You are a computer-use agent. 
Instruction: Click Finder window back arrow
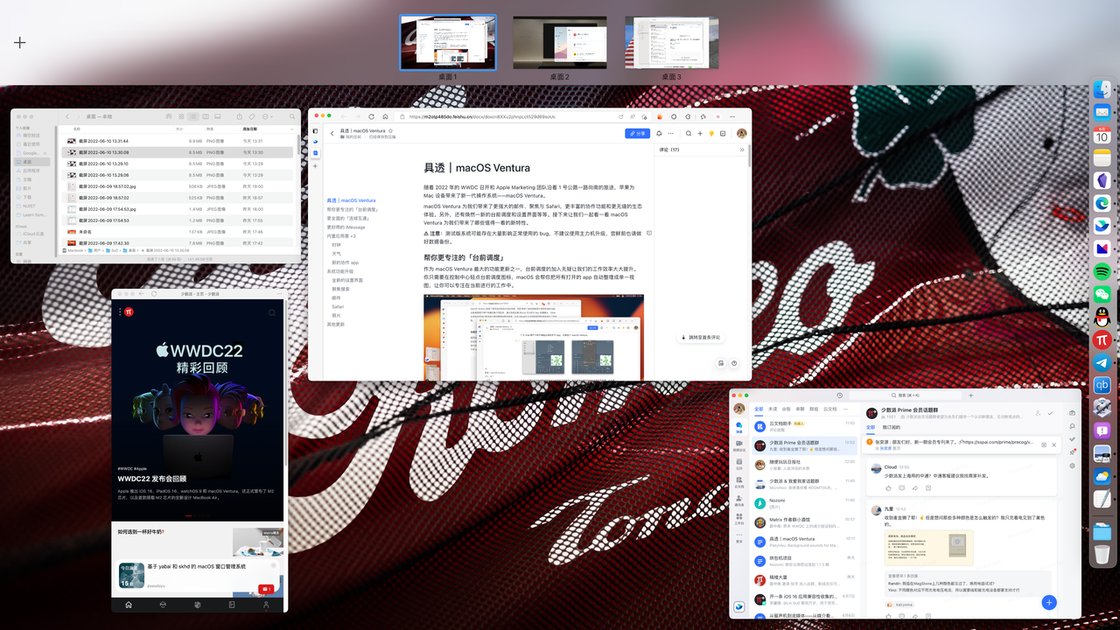67,116
